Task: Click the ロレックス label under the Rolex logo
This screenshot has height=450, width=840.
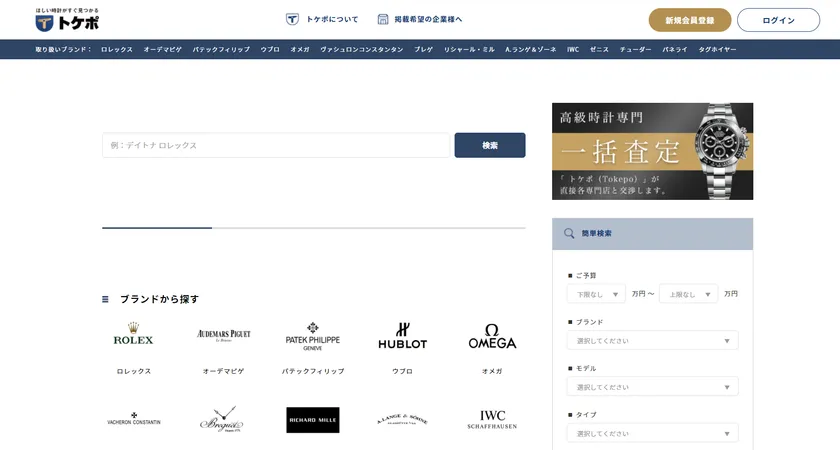Action: coord(134,371)
